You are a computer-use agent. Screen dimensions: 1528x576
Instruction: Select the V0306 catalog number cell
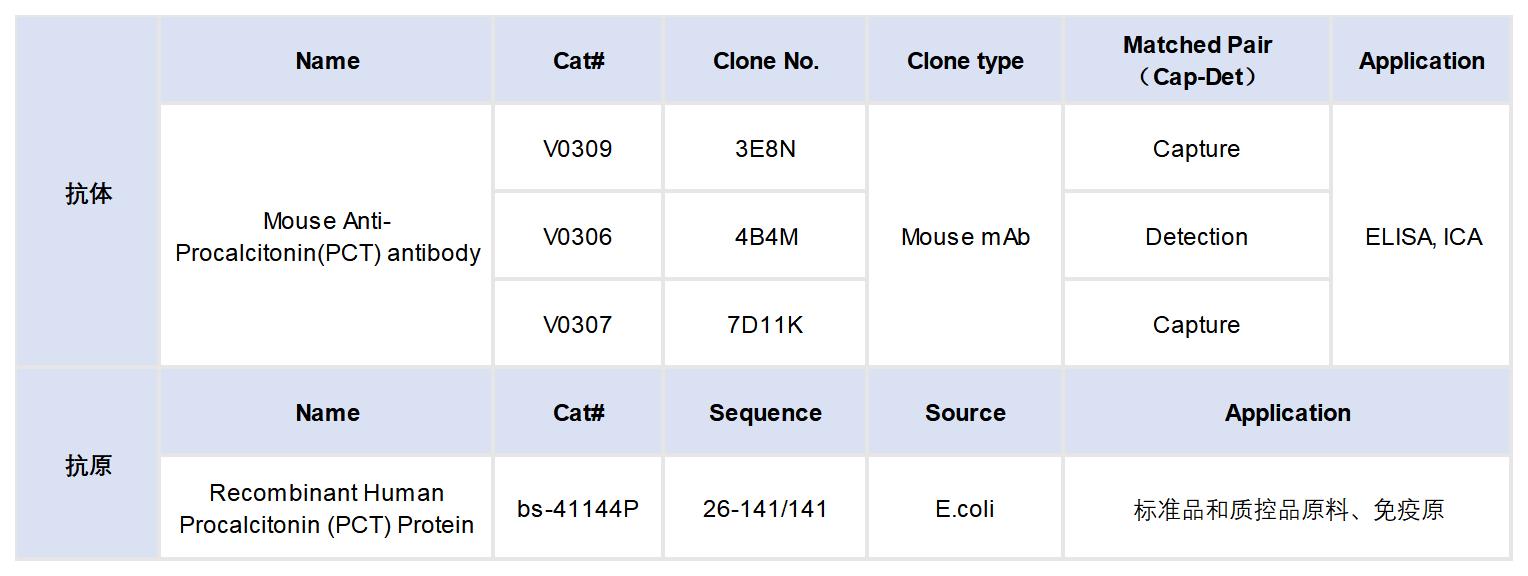click(x=577, y=237)
